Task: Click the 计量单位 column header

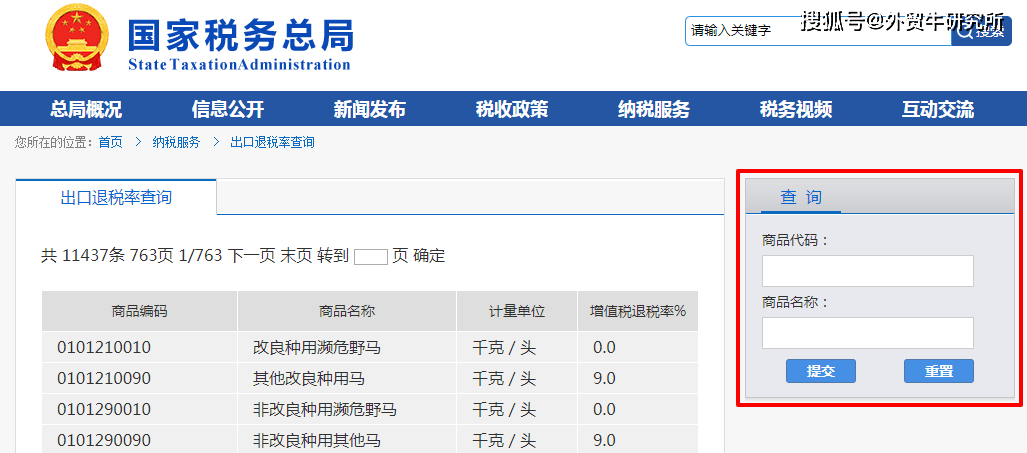Action: click(517, 311)
